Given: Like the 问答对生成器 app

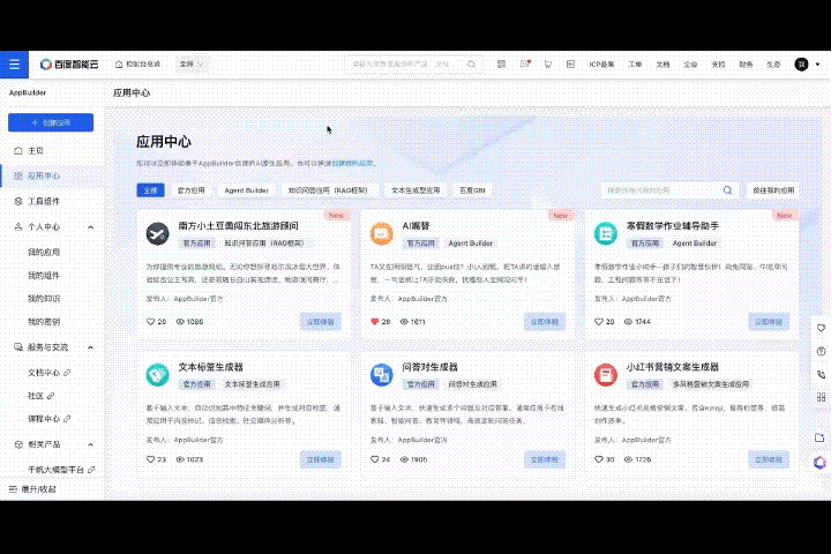Looking at the screenshot, I should click(375, 460).
